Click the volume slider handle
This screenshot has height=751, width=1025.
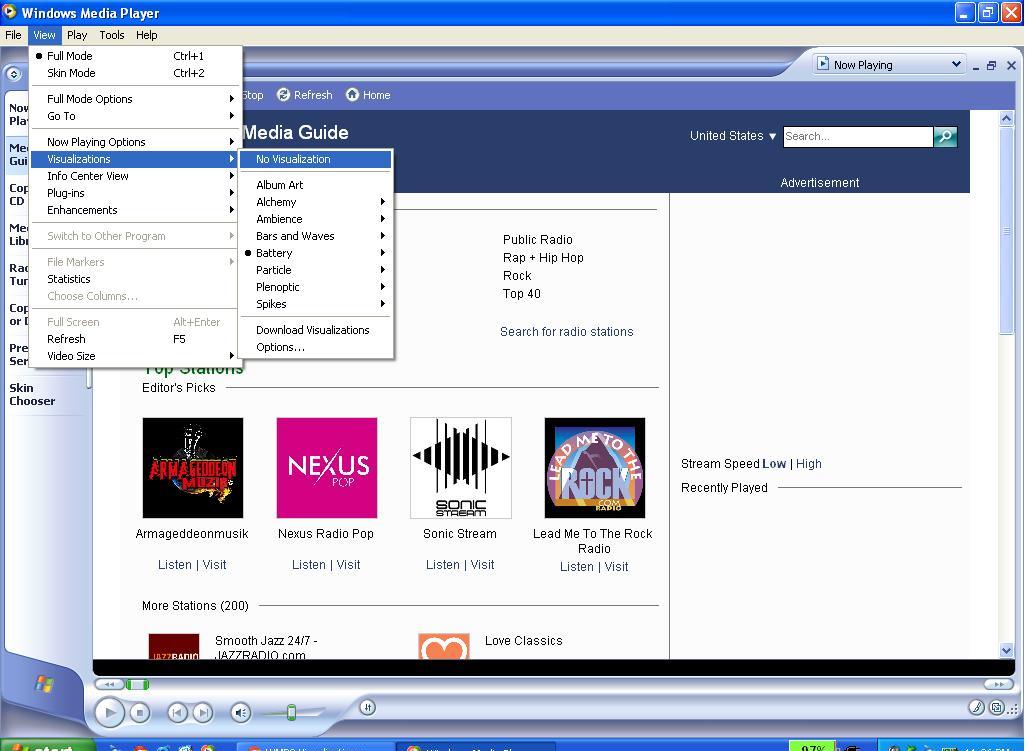click(x=292, y=712)
